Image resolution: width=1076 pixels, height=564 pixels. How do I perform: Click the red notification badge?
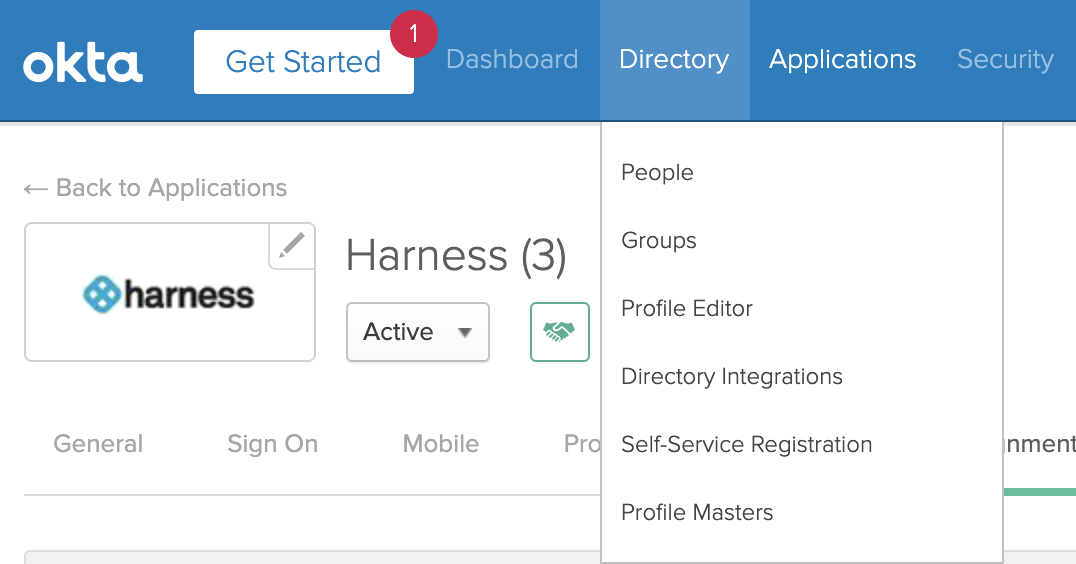[414, 34]
